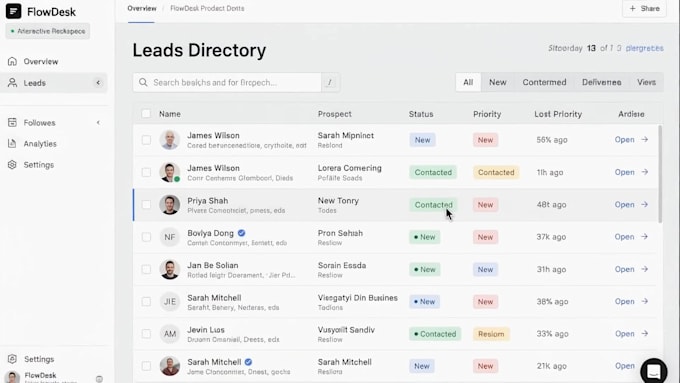Click the Vusyoilt Sandiv prospect
The width and height of the screenshot is (680, 383).
point(346,330)
